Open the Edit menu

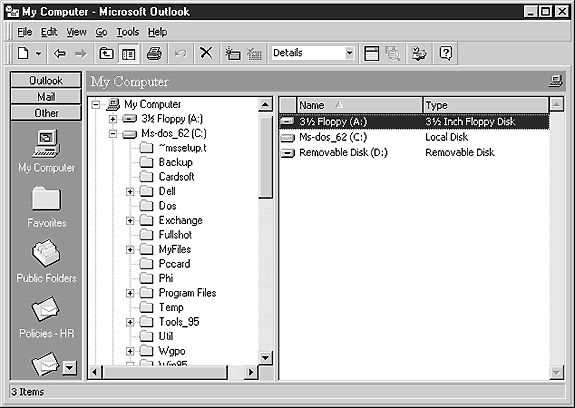[x=49, y=32]
